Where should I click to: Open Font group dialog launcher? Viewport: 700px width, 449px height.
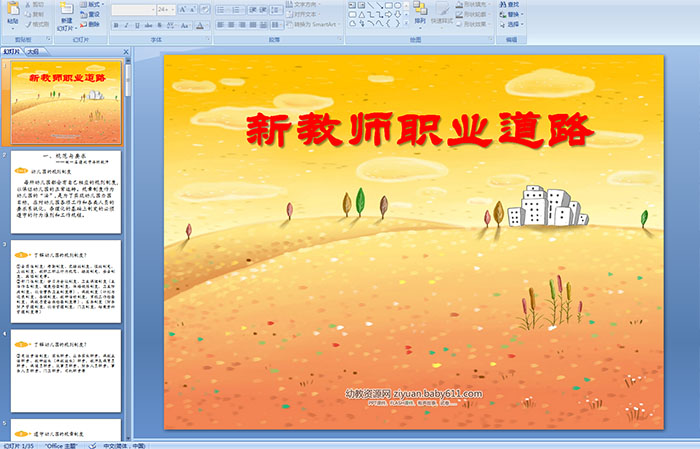(x=208, y=39)
